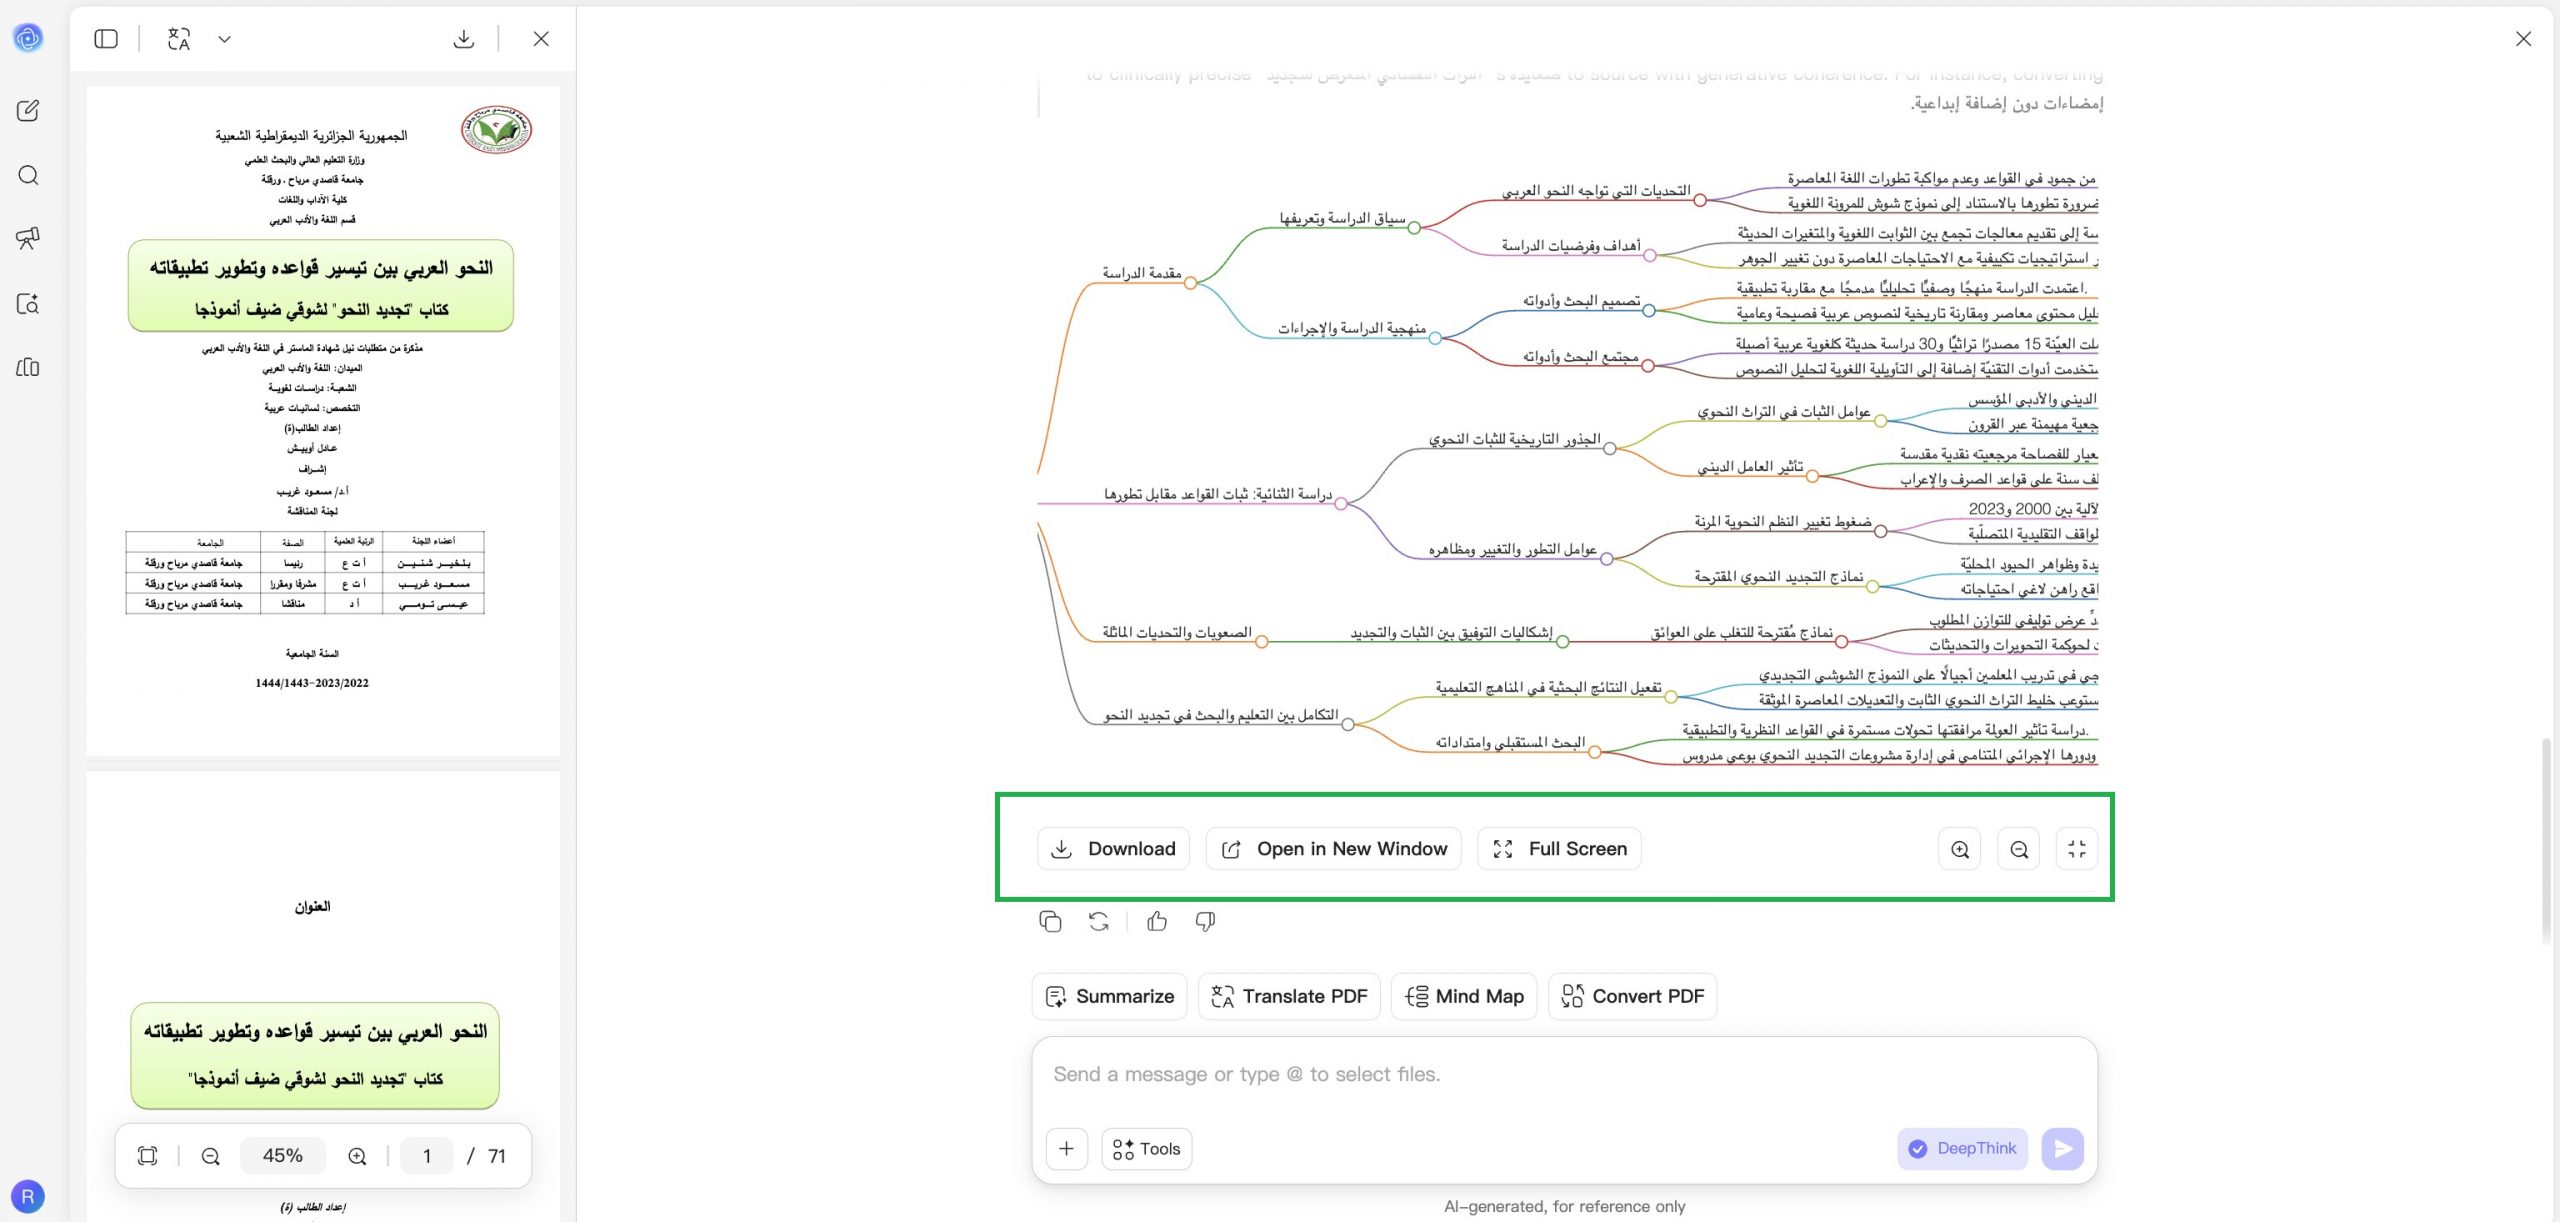Close the PDF viewer panel
Screen dimensions: 2560x1222
click(x=541, y=39)
